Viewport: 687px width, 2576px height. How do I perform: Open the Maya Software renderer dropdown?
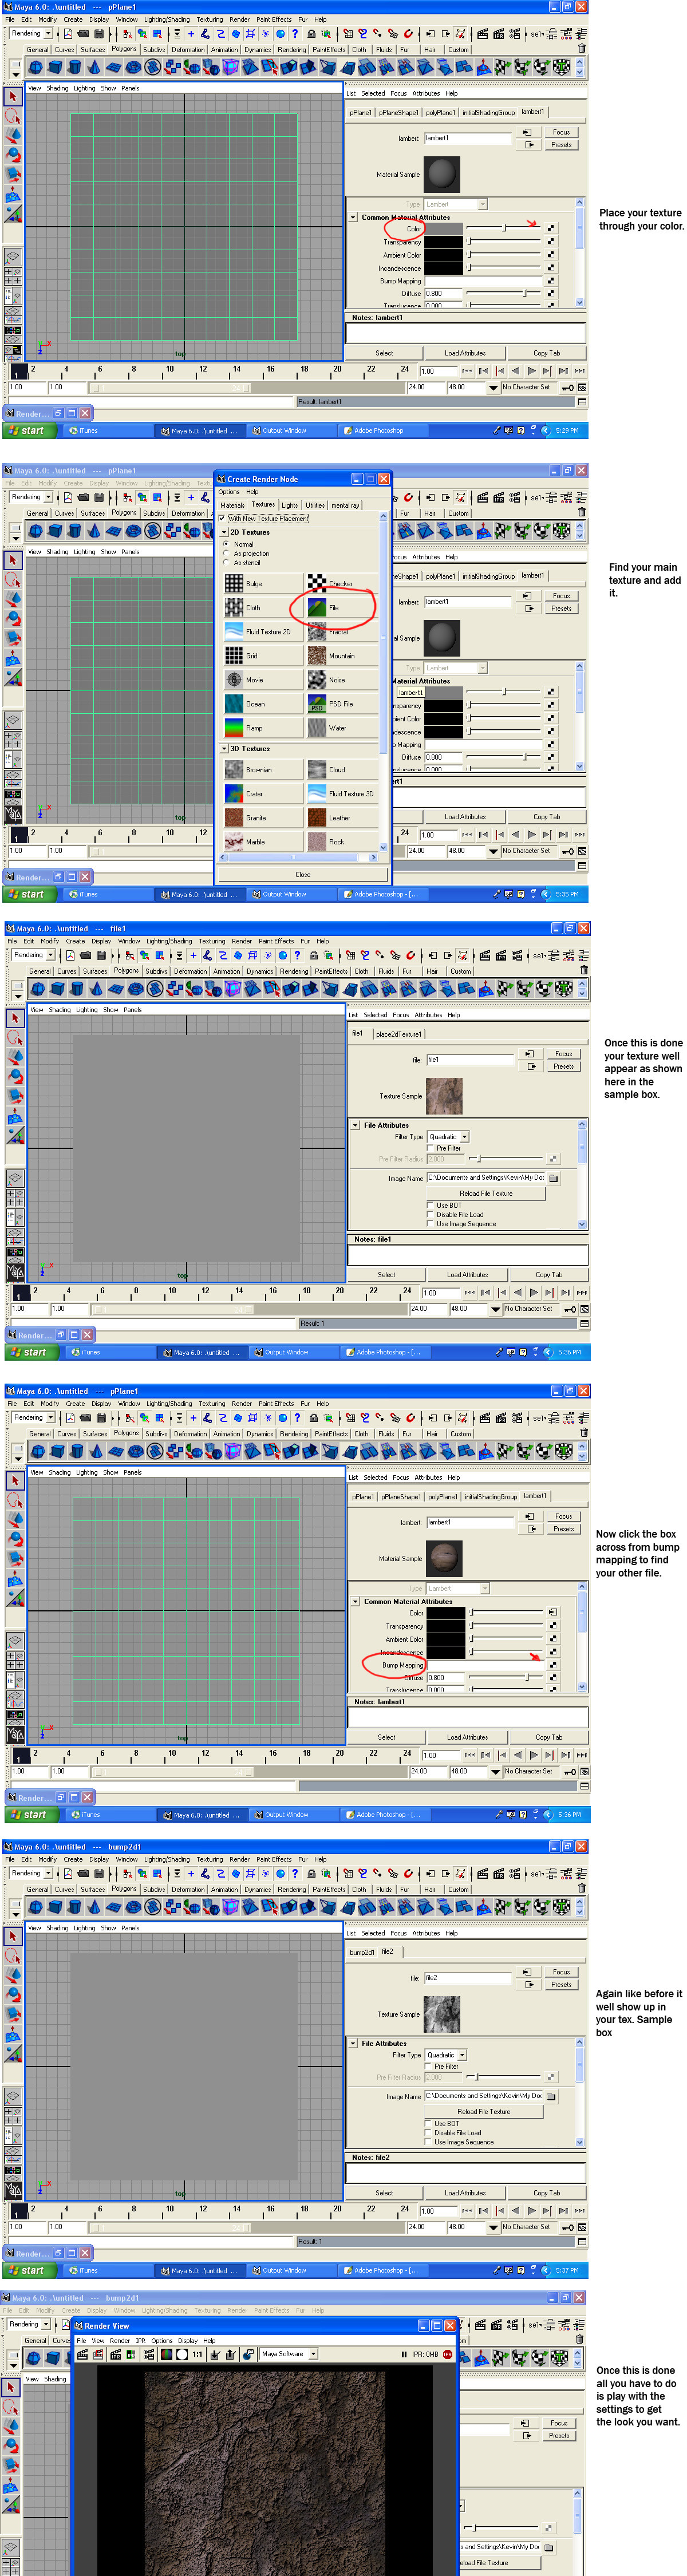tap(313, 2354)
